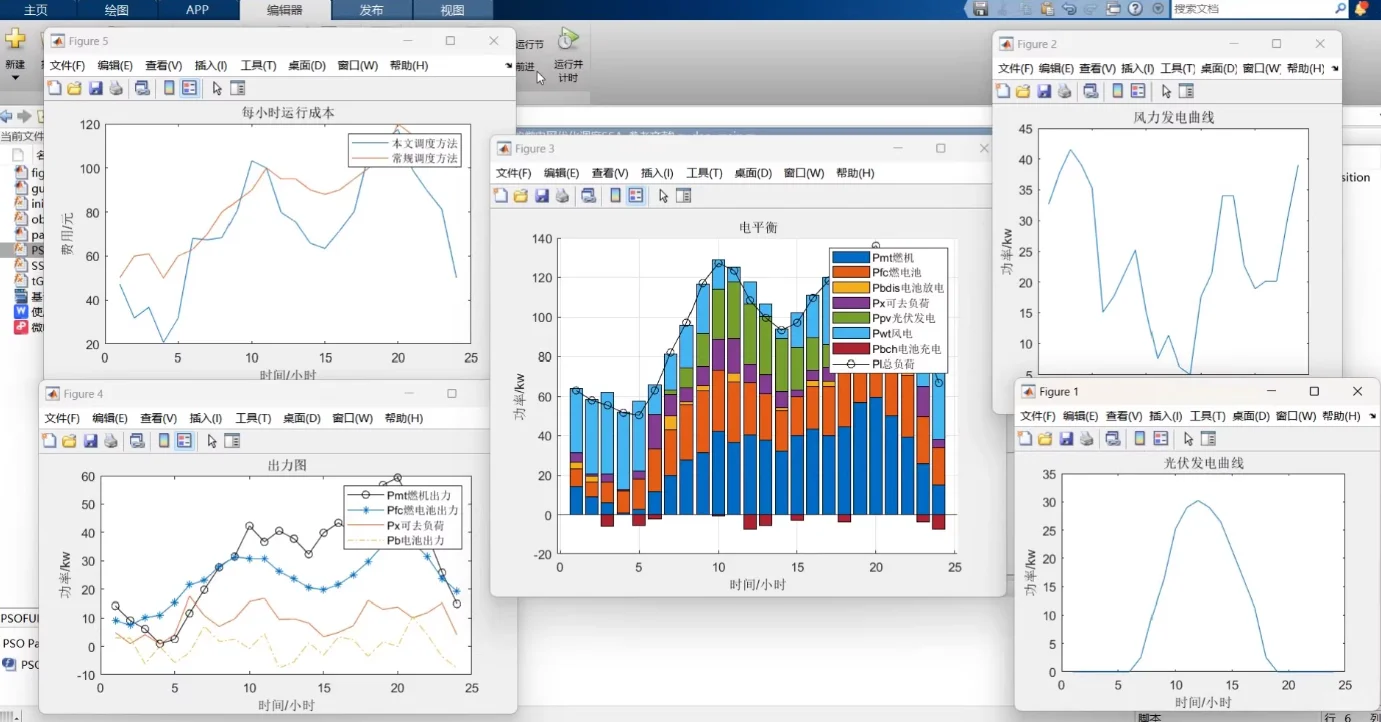Switch to the 绘图 ribbon tab

117,10
